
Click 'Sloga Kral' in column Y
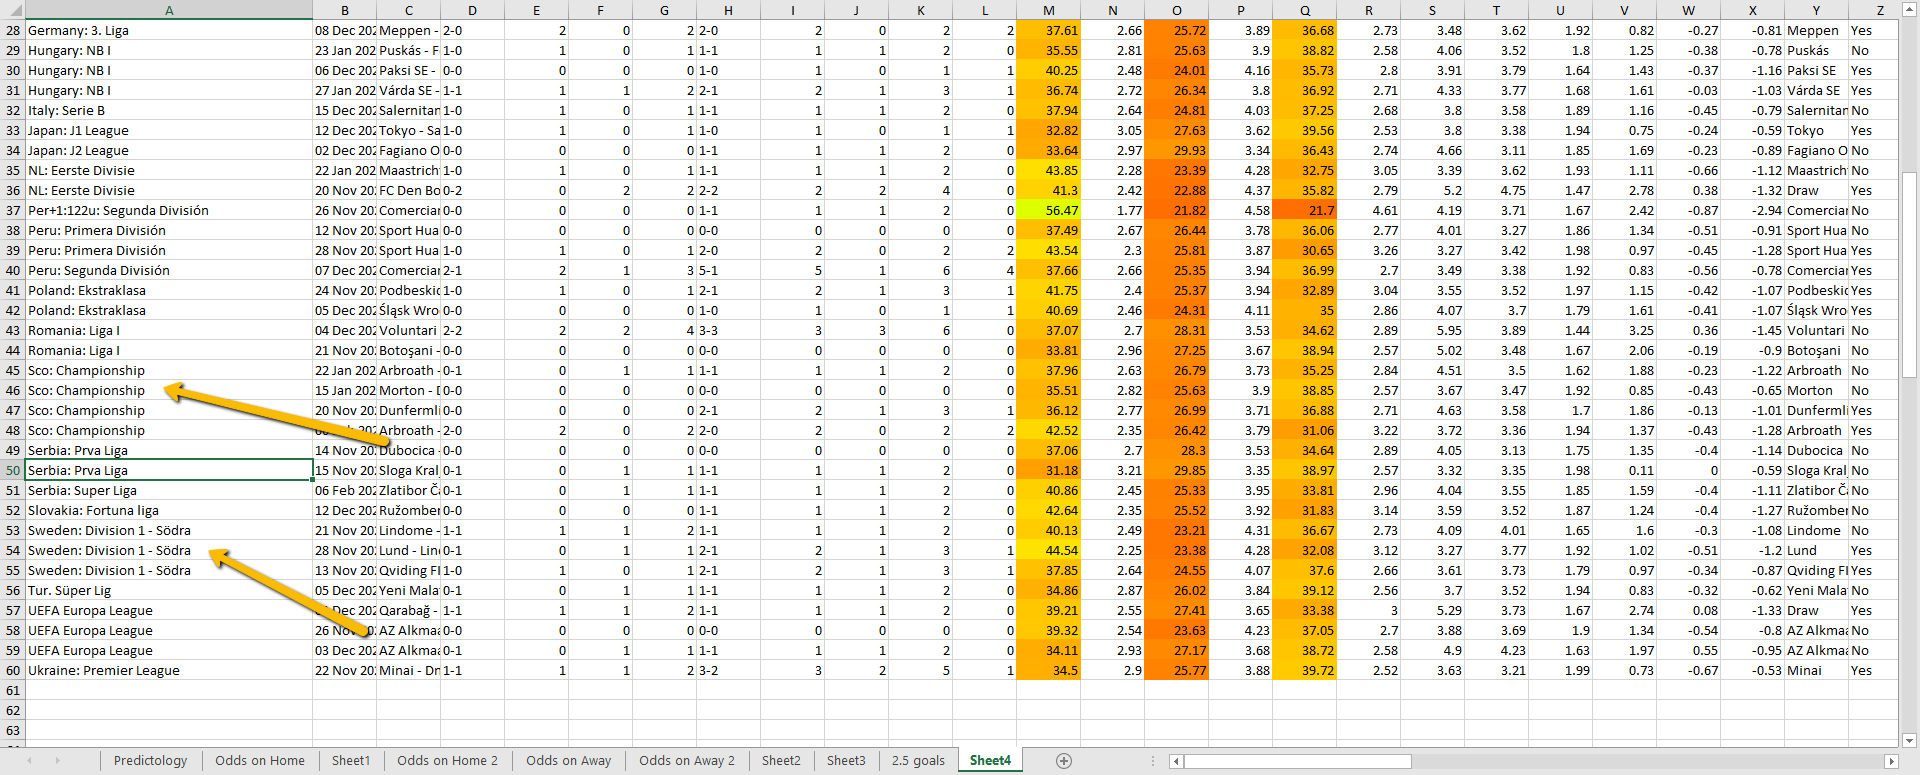pyautogui.click(x=1816, y=470)
